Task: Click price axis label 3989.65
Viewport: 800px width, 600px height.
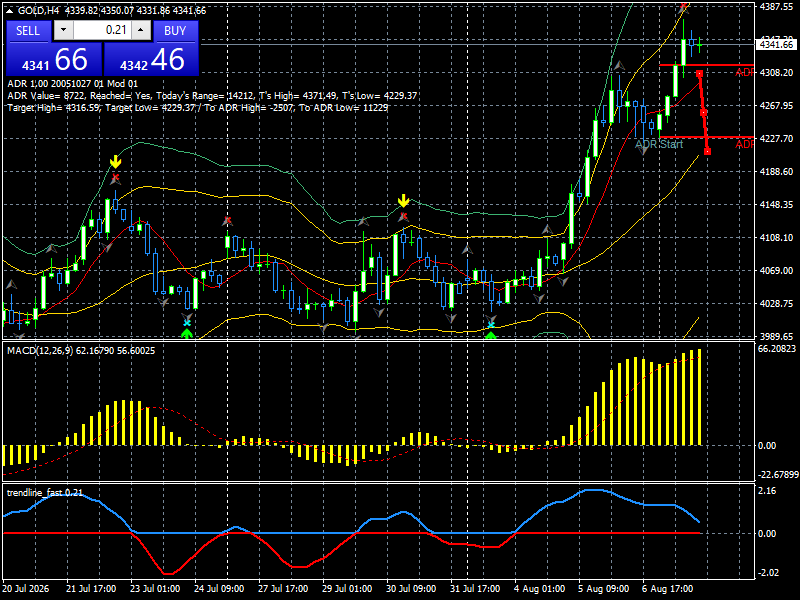Action: pos(776,336)
